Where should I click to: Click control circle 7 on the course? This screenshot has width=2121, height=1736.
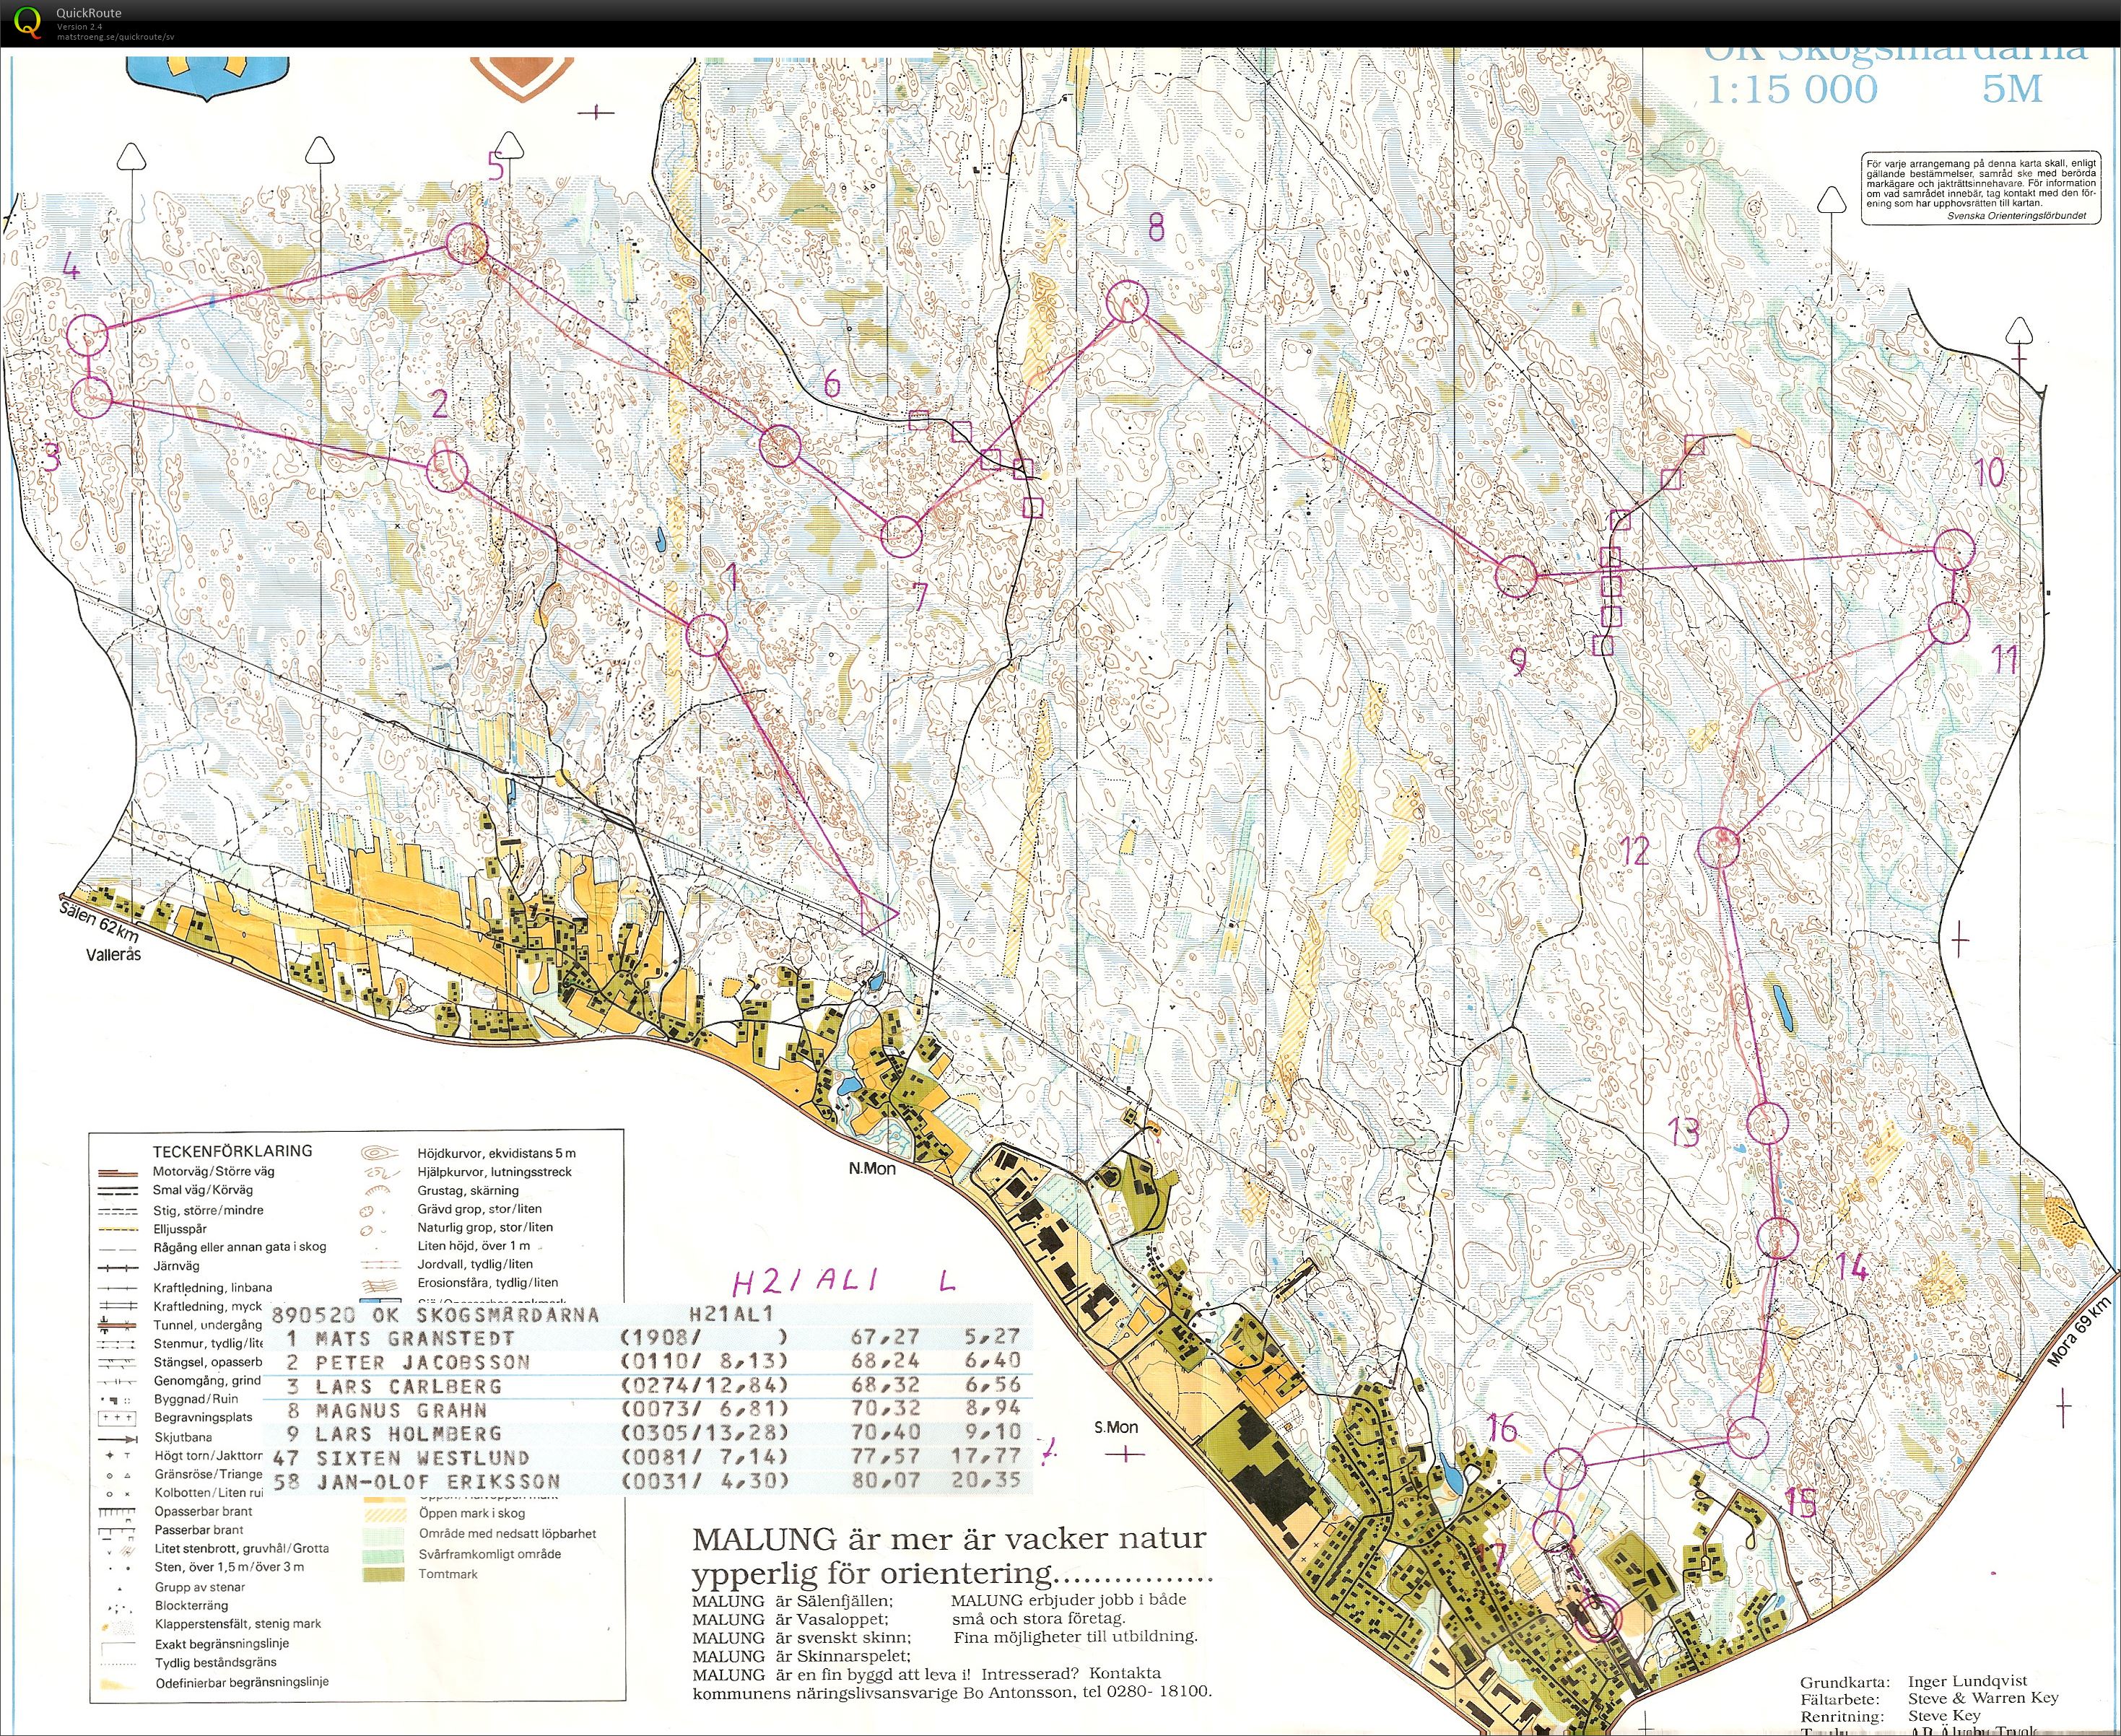[x=900, y=537]
